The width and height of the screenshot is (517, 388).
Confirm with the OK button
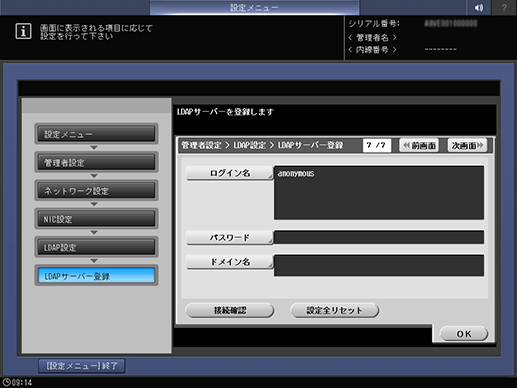point(464,334)
